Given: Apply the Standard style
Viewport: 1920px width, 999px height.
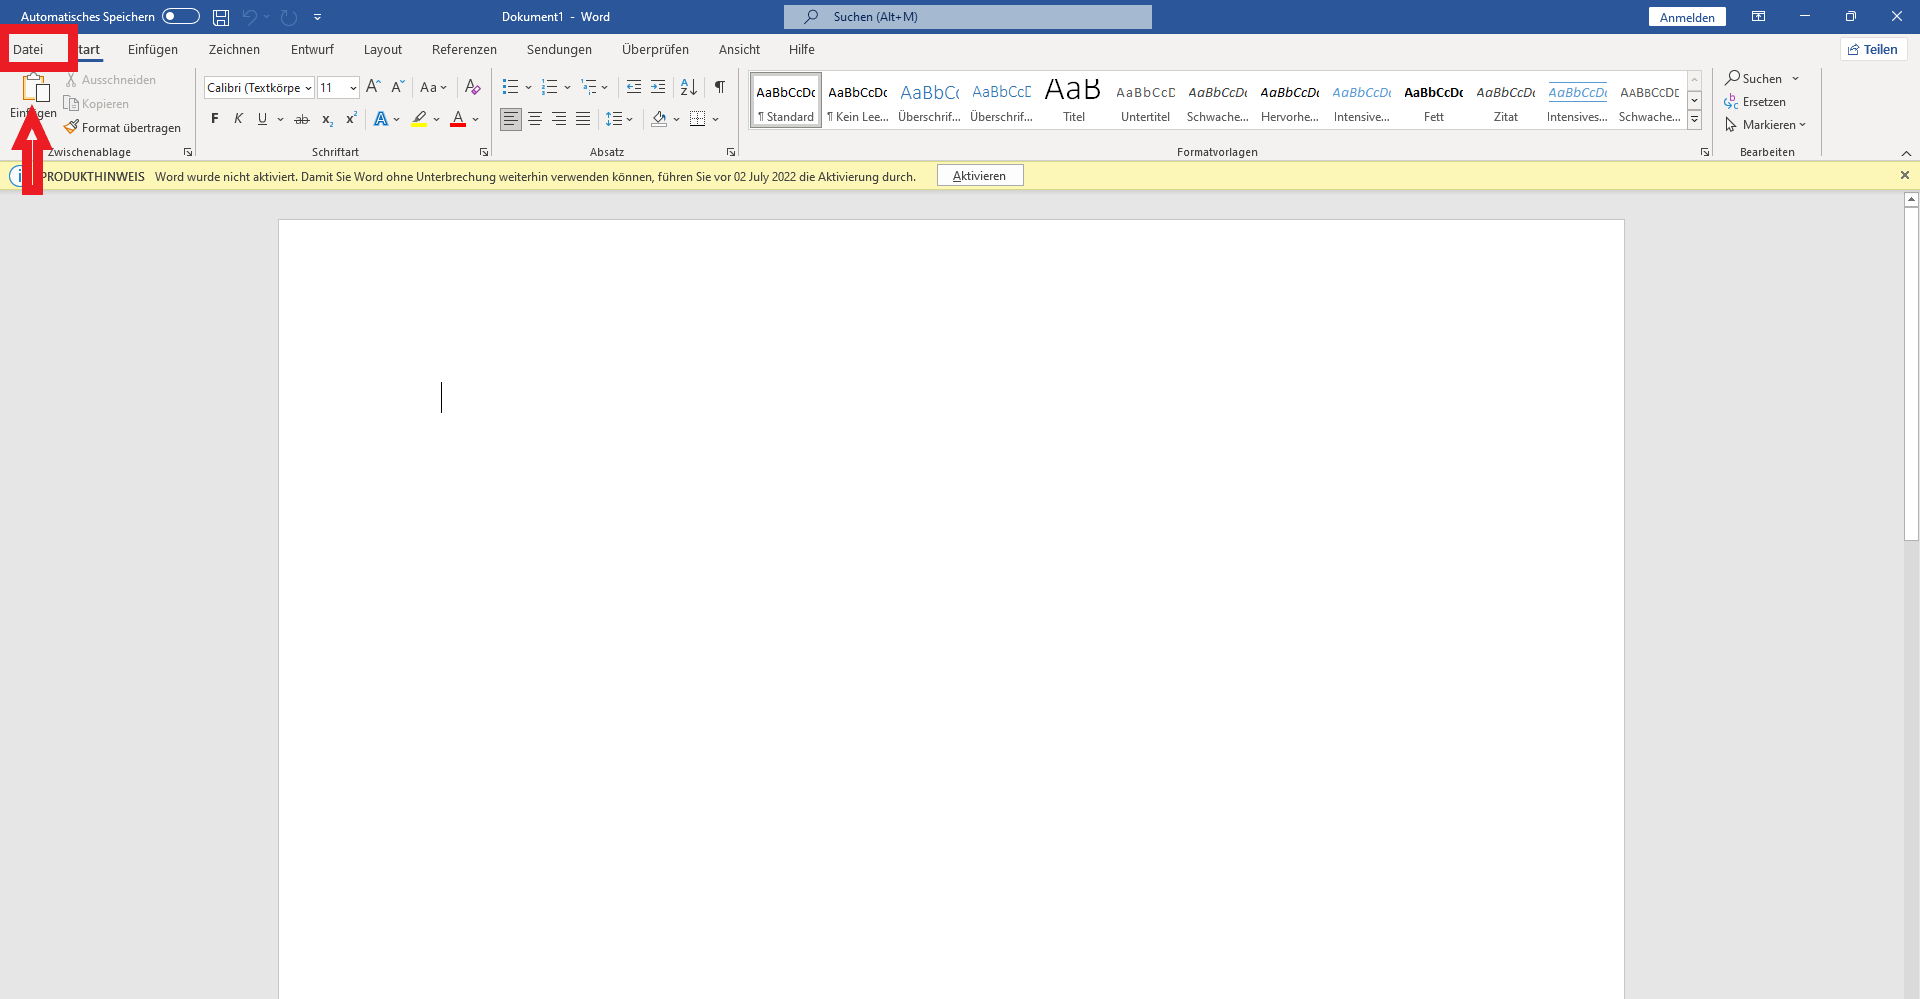Looking at the screenshot, I should [786, 100].
